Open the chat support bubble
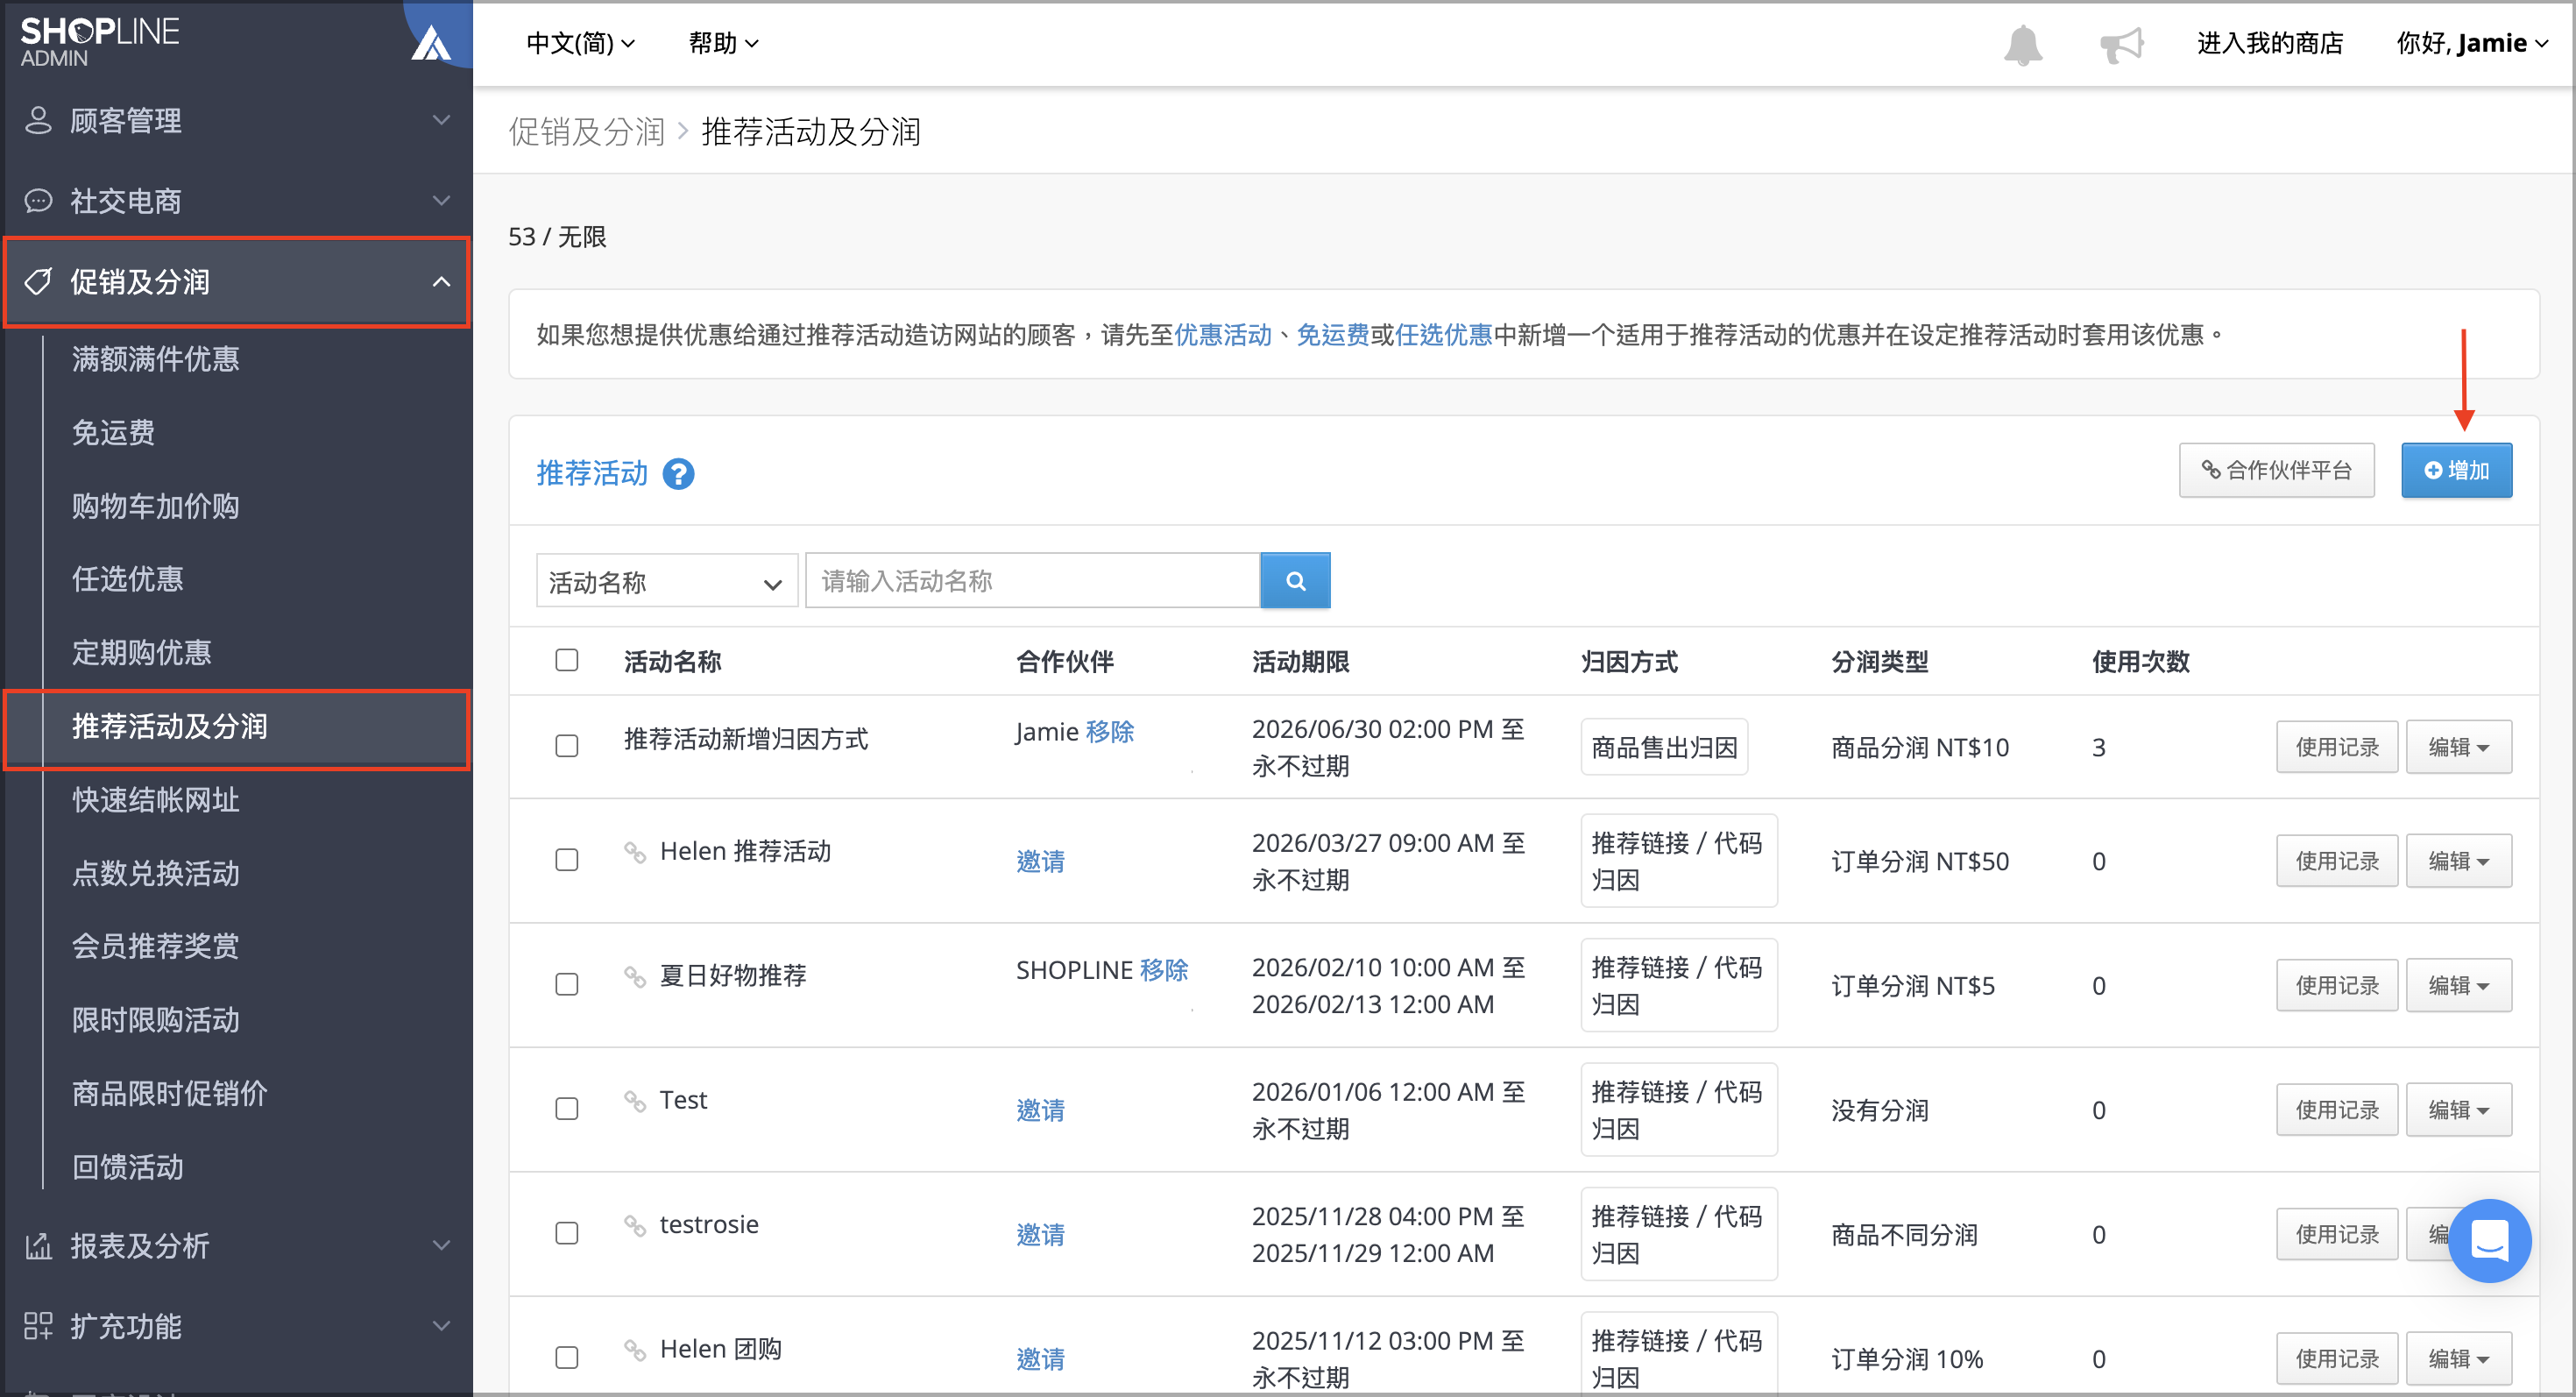 (2489, 1239)
